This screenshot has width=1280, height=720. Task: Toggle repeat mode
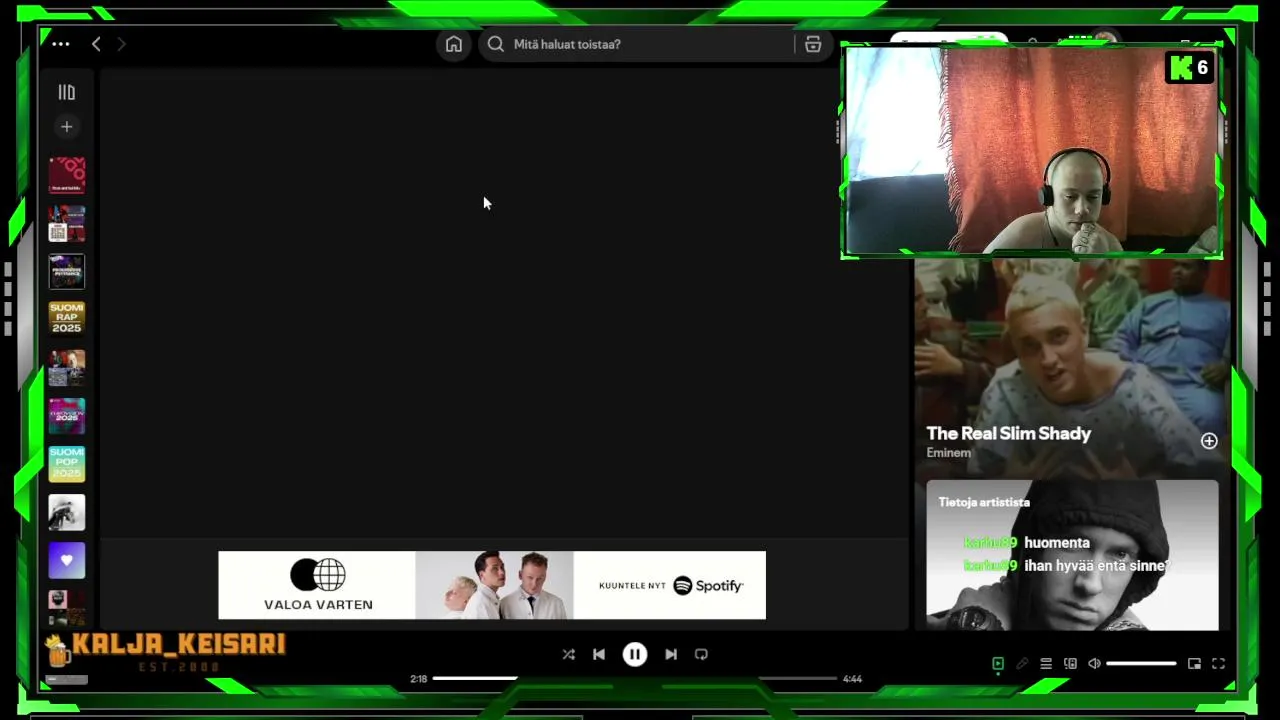pos(701,654)
